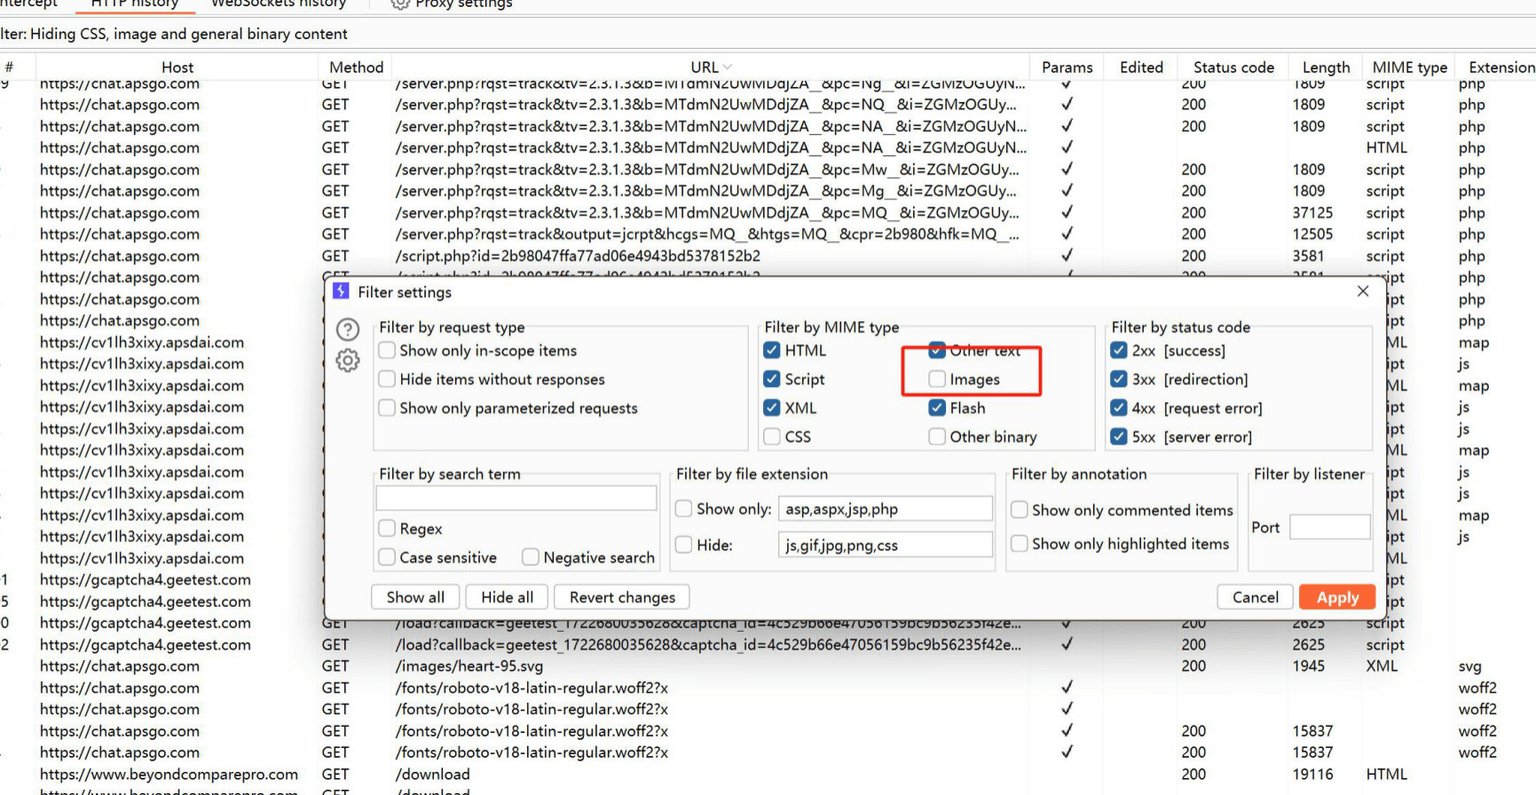Click the Hide extensions field
The width and height of the screenshot is (1536, 795).
[x=885, y=545]
